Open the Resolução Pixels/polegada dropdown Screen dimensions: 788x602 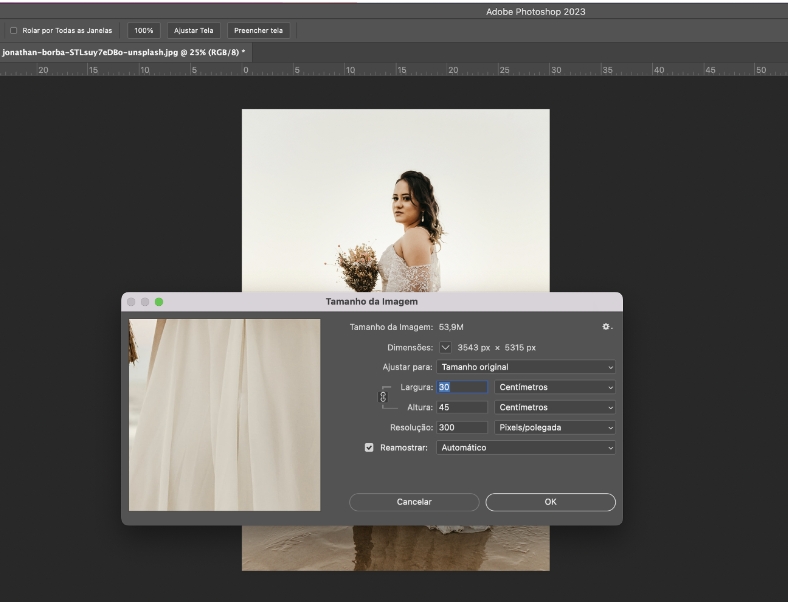[555, 427]
